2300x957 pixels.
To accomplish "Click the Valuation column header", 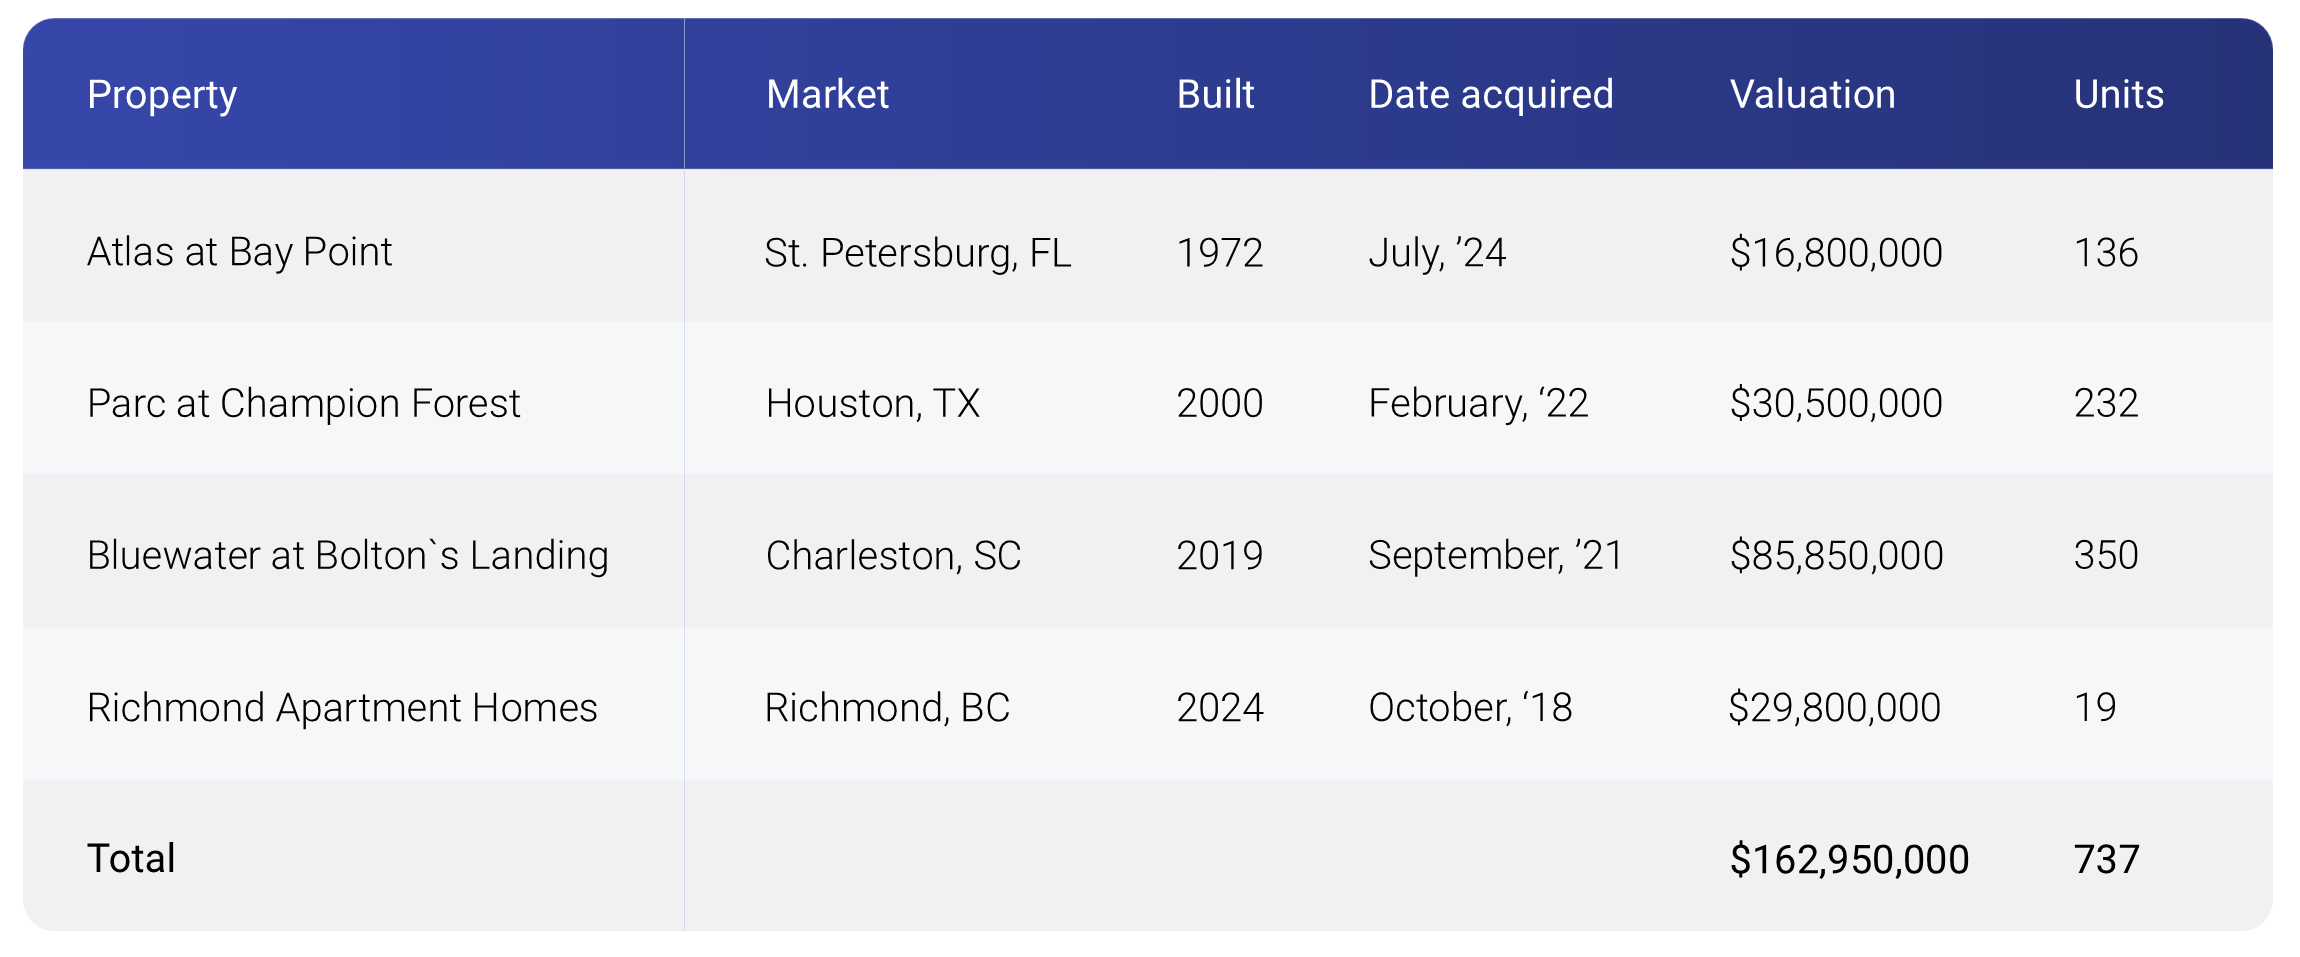I will click(x=1812, y=95).
